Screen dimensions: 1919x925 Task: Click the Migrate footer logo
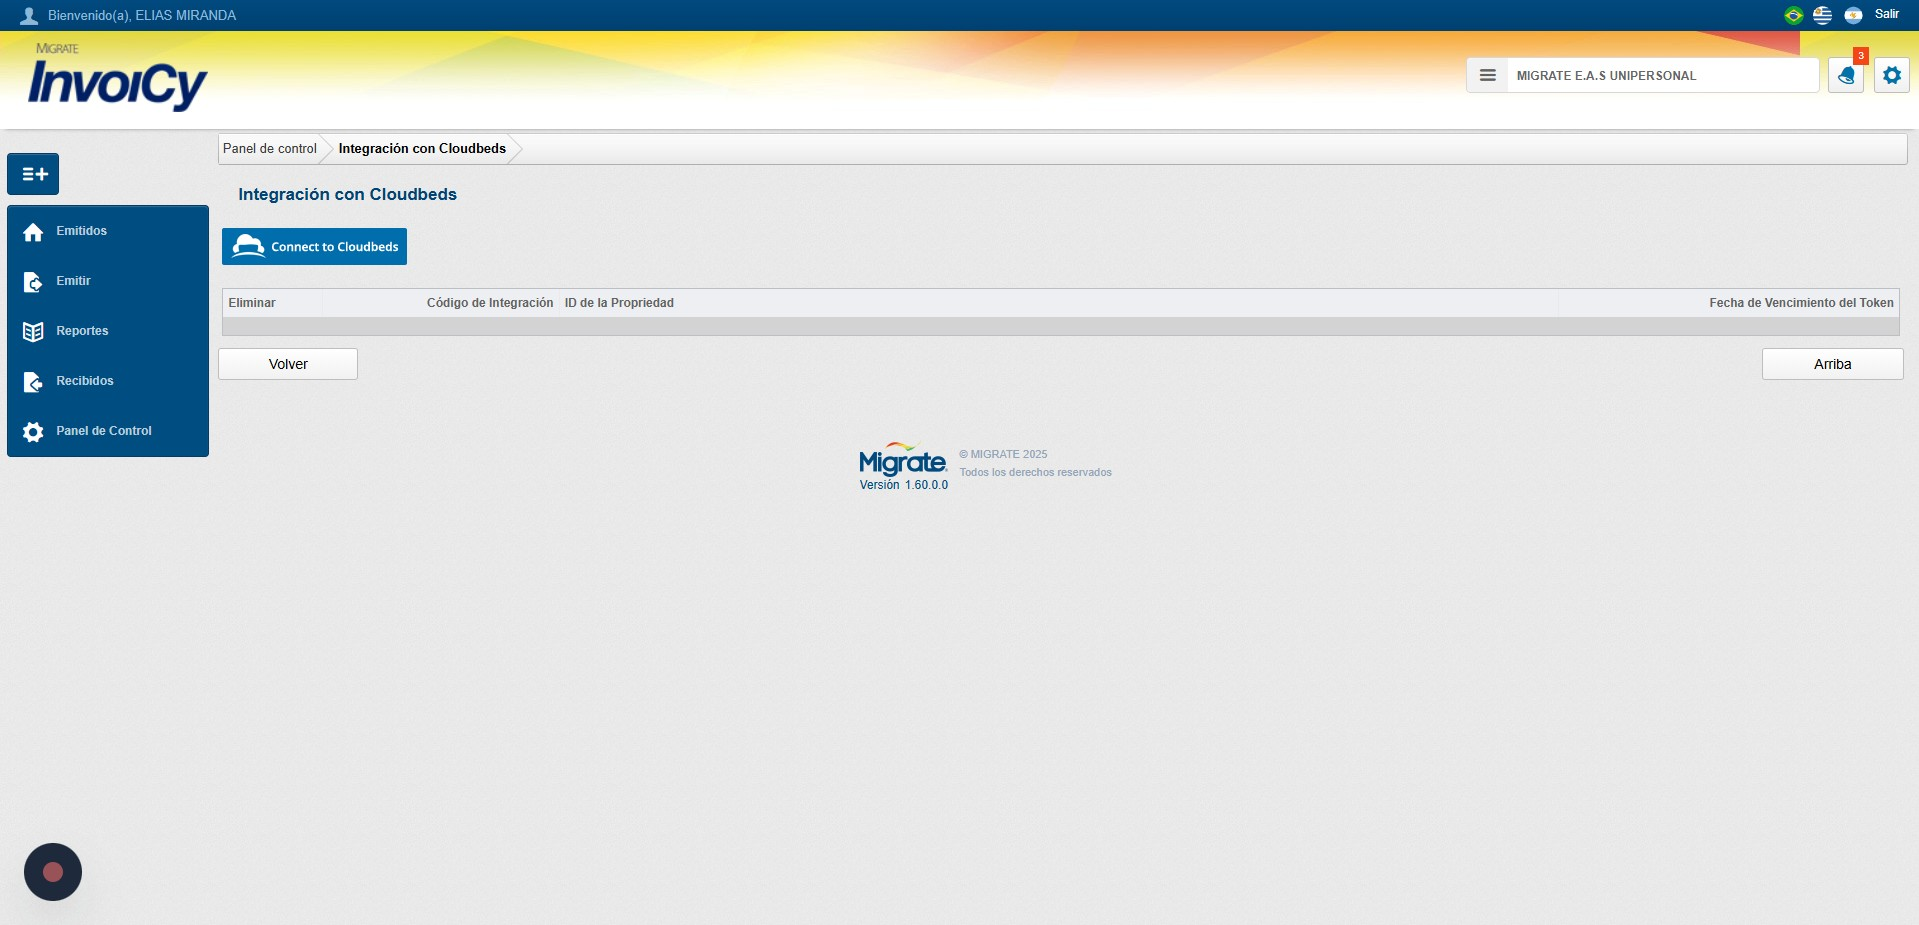click(x=903, y=459)
